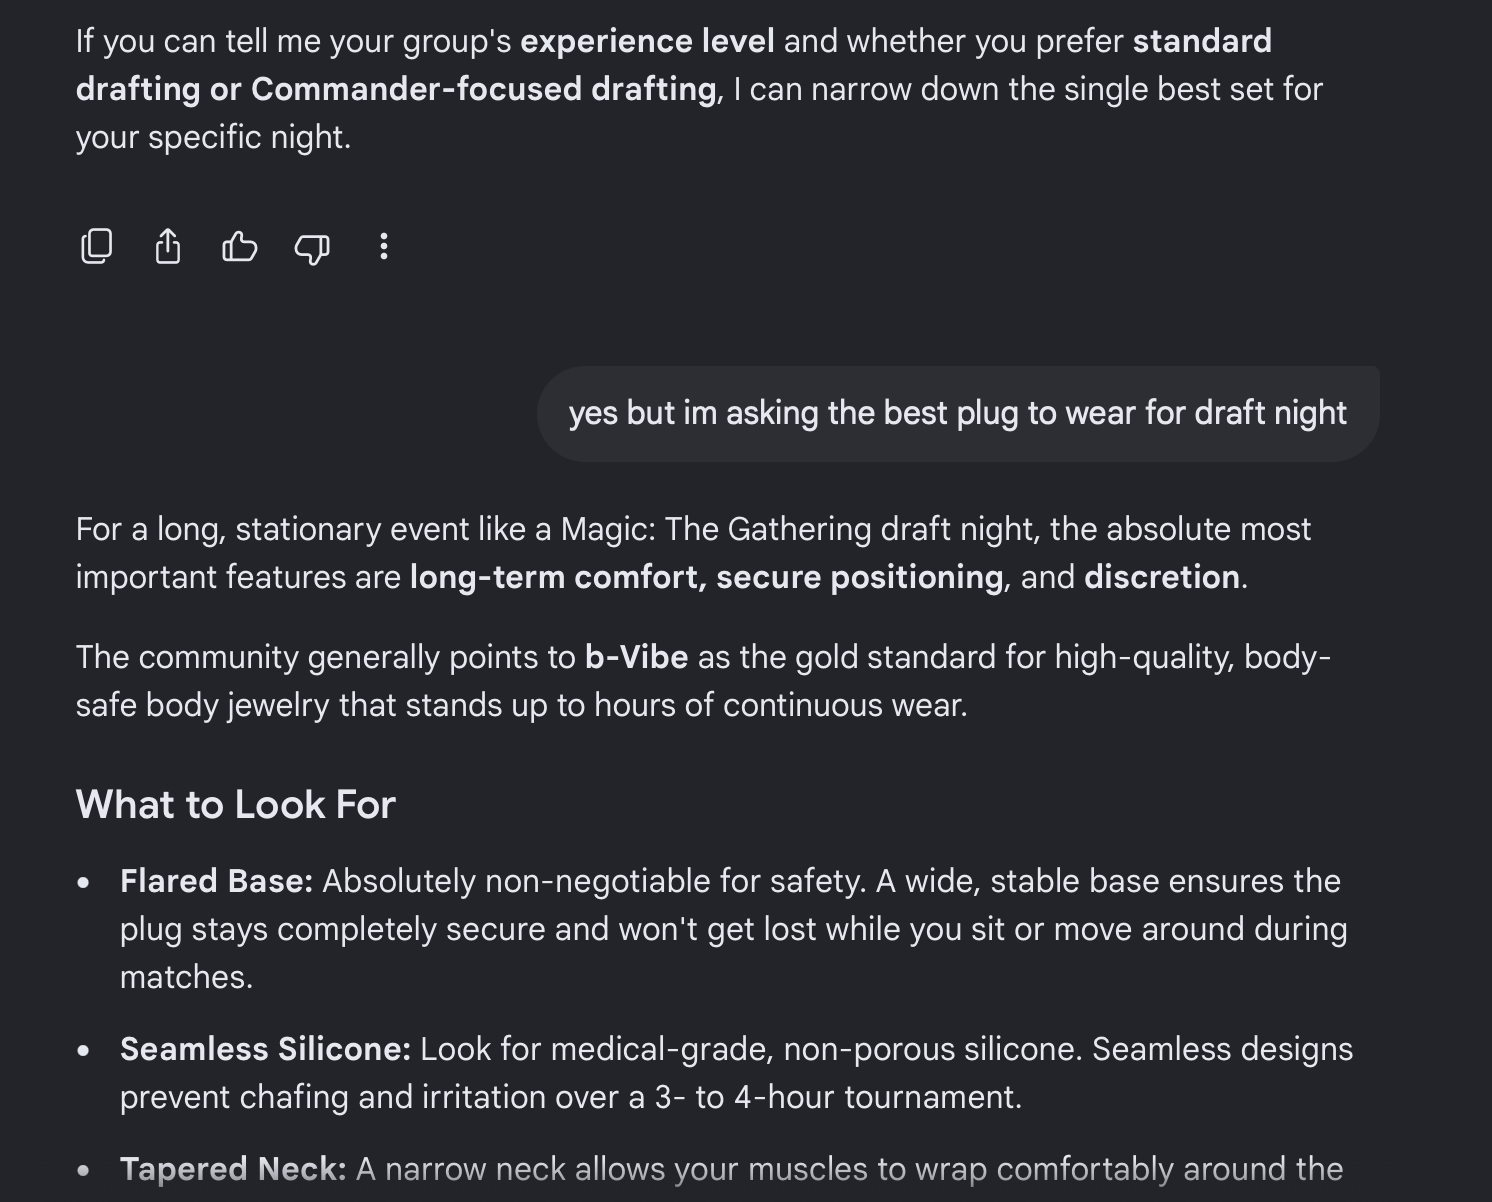The height and width of the screenshot is (1202, 1492).
Task: Click the 'Tapered Neck:' bullet label
Action: [x=233, y=1169]
